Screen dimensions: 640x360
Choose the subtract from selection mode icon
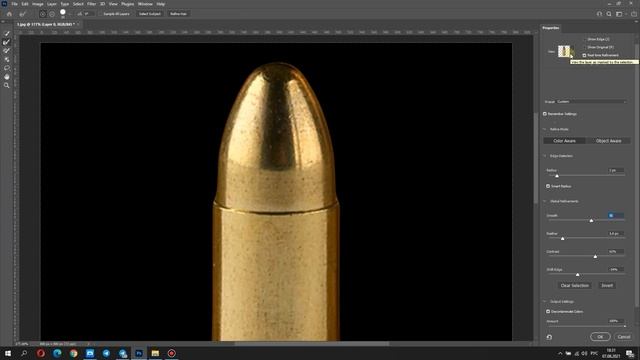52,14
